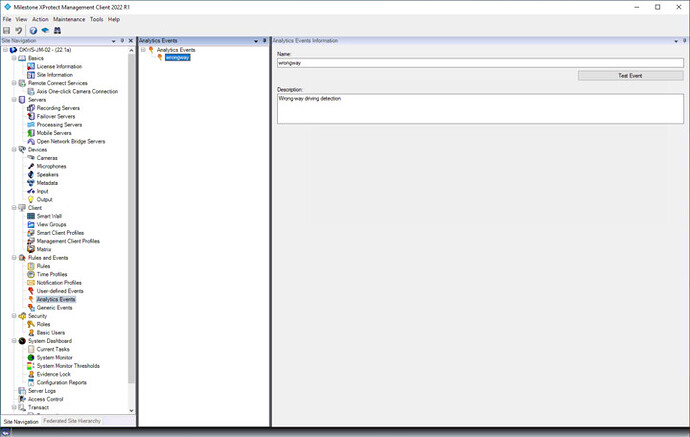The width and height of the screenshot is (690, 437).
Task: Open the Rules tree item
Action: pyautogui.click(x=43, y=266)
